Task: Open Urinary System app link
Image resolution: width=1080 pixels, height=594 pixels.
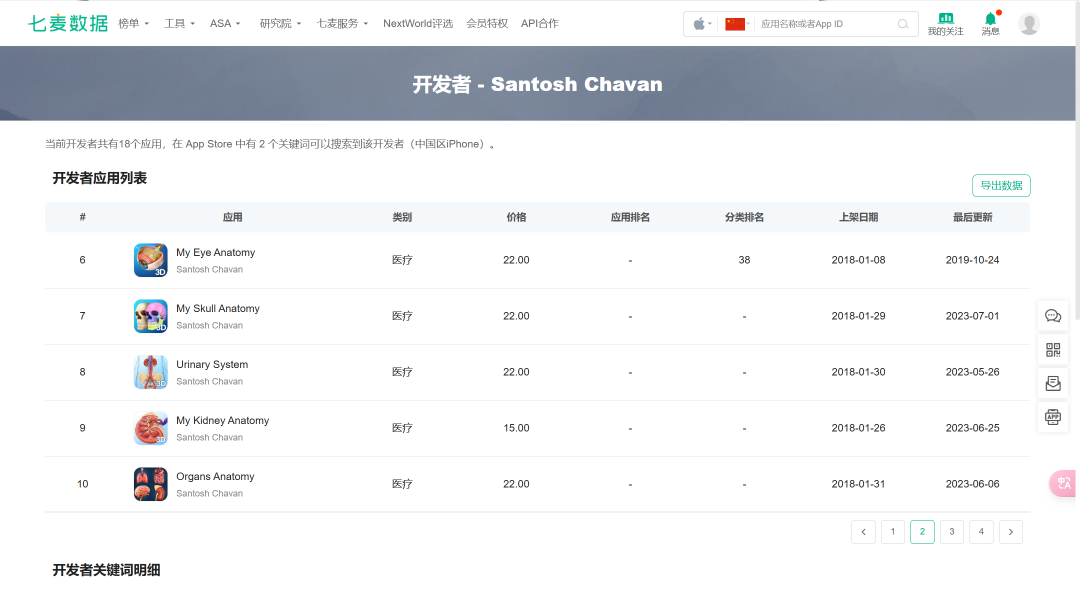Action: pos(212,365)
